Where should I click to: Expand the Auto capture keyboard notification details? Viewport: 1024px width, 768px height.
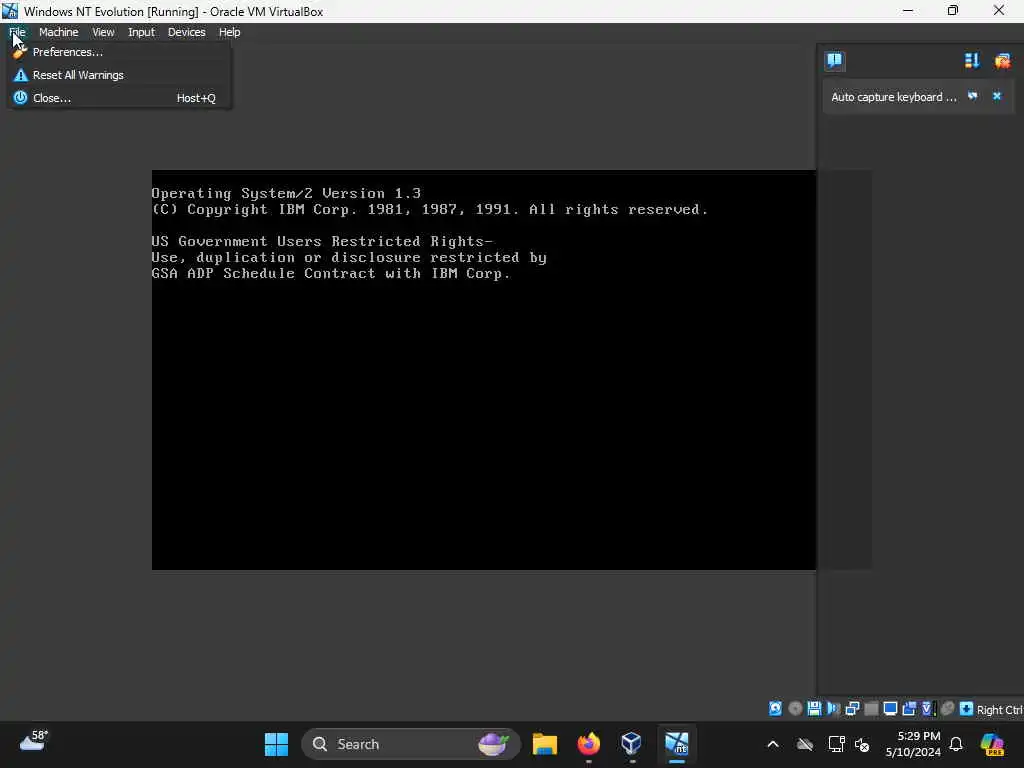pos(972,96)
